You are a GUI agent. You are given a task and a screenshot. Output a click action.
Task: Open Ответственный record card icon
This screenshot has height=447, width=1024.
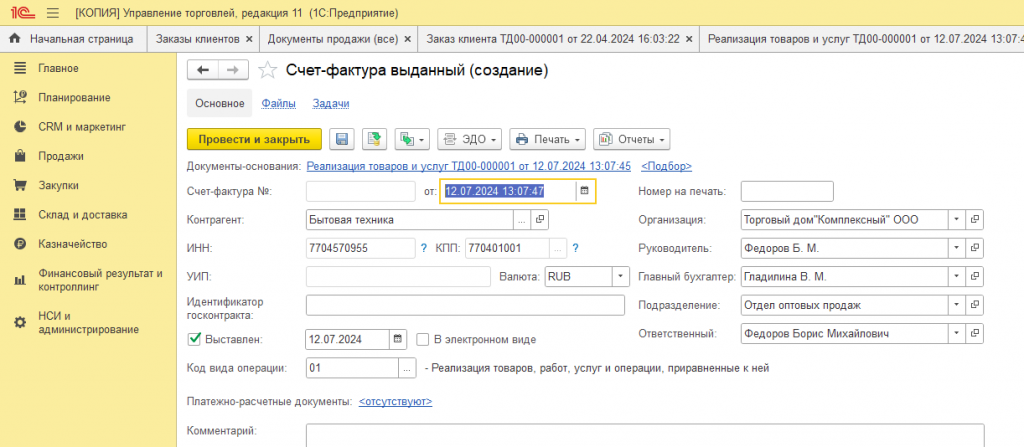pyautogui.click(x=974, y=334)
